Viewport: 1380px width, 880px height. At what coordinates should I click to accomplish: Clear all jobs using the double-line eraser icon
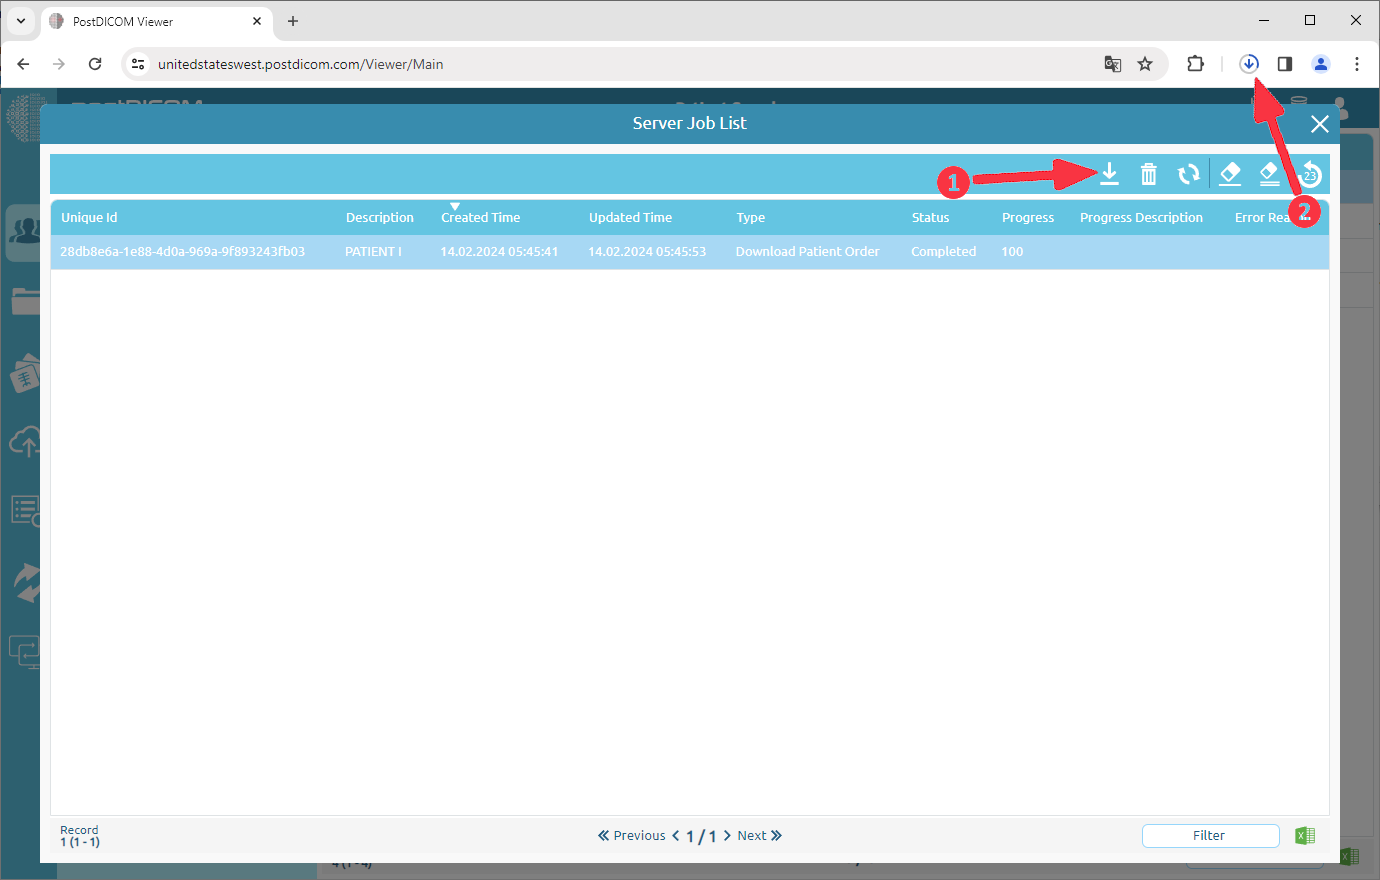point(1269,173)
